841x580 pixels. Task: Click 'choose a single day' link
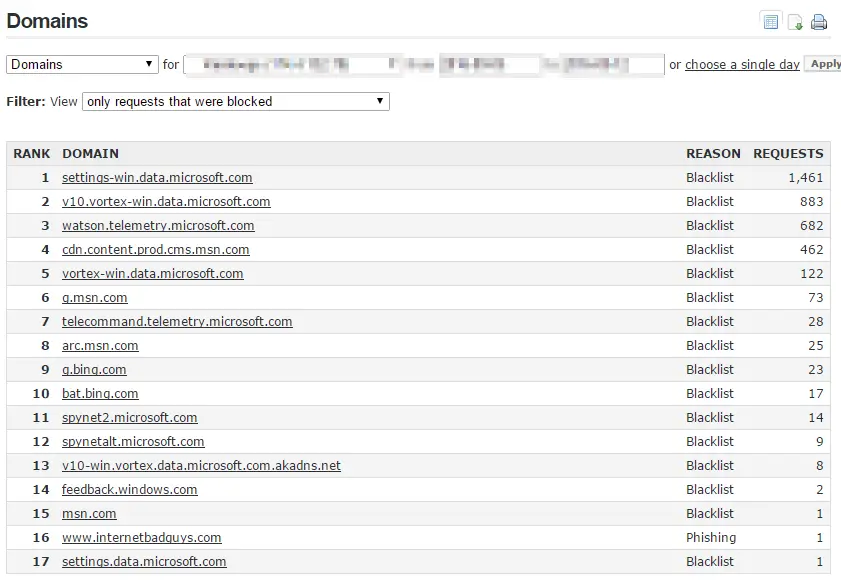coord(742,64)
